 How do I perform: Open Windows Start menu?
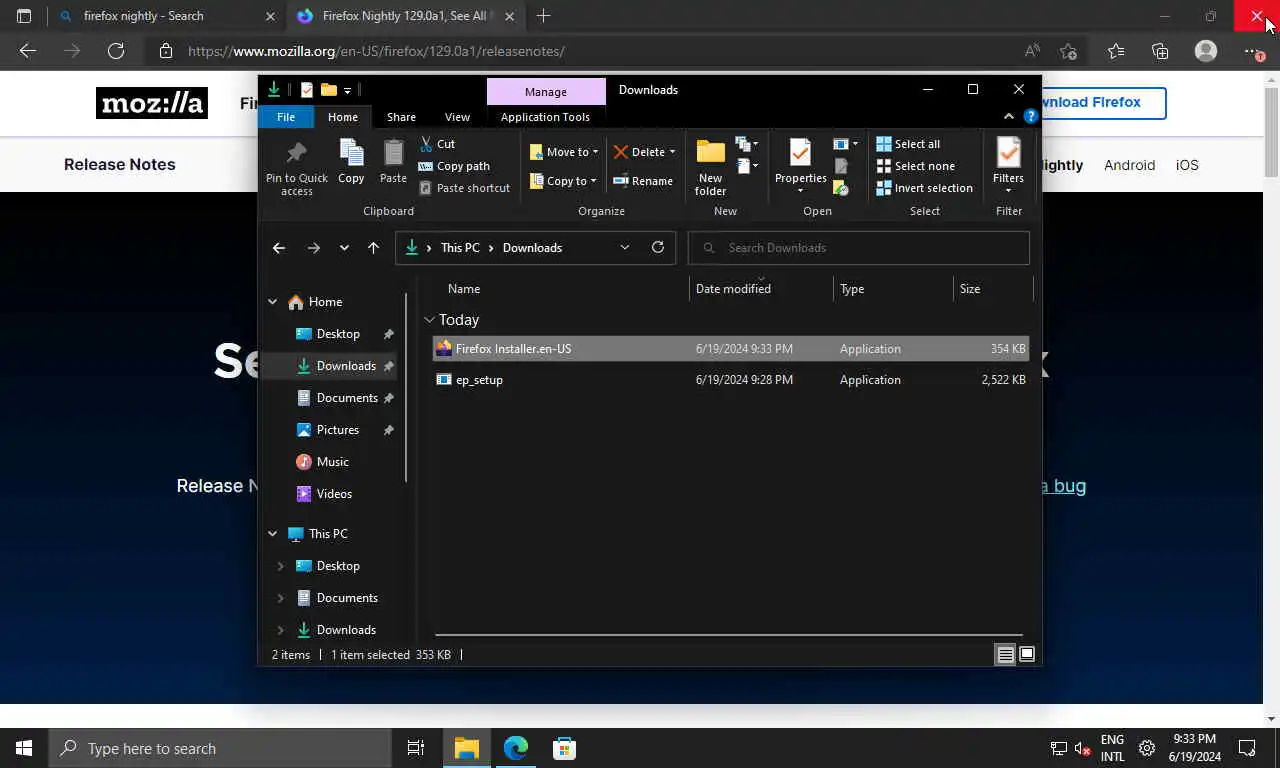click(x=24, y=748)
